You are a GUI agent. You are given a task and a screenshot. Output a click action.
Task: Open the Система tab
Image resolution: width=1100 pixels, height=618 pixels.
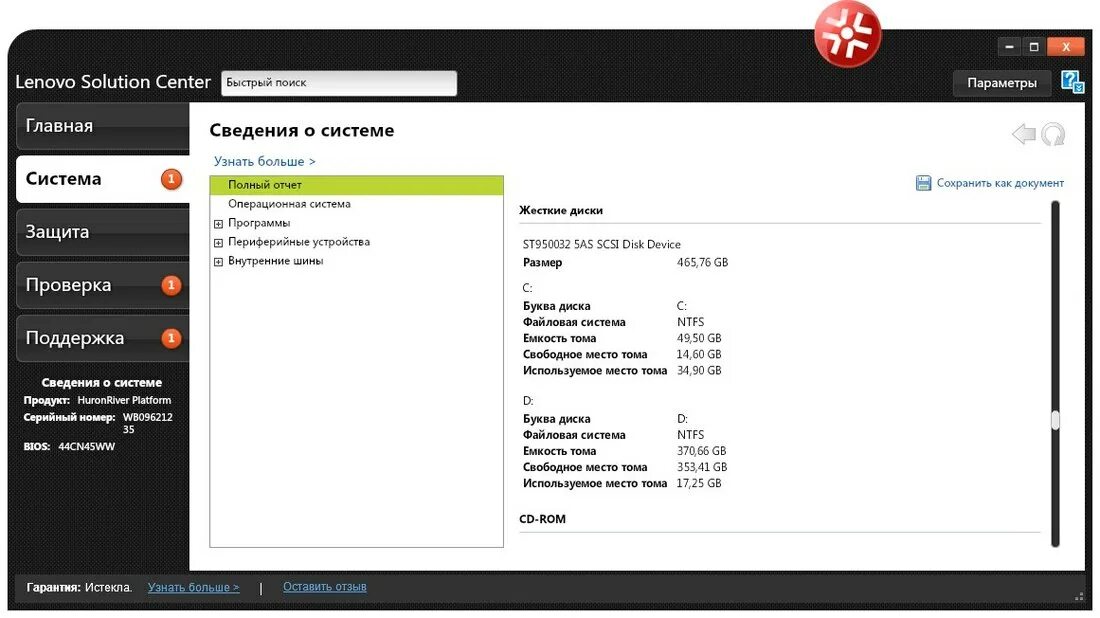pyautogui.click(x=102, y=179)
